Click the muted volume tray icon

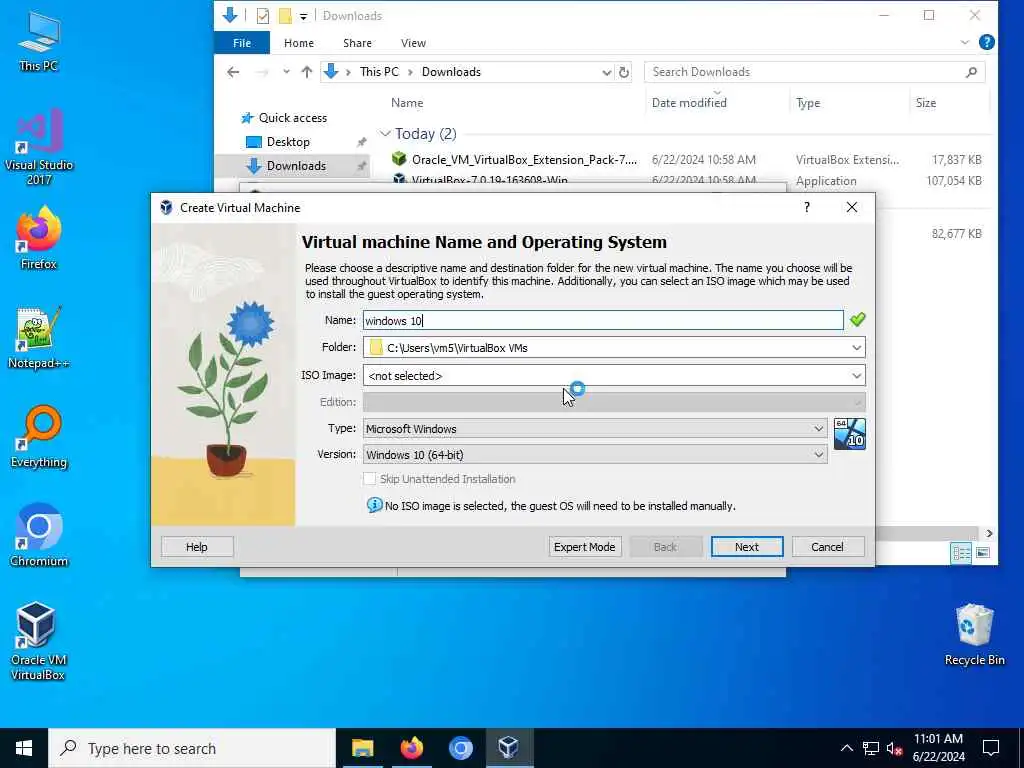click(895, 748)
